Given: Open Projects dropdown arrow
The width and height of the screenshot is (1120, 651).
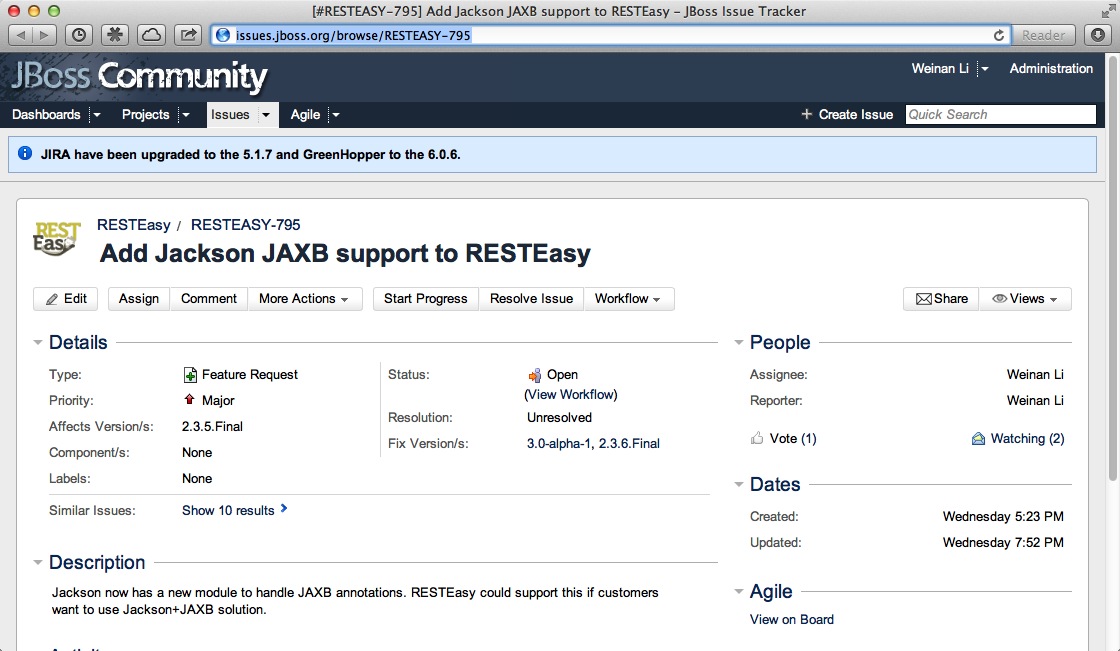Looking at the screenshot, I should pos(185,114).
